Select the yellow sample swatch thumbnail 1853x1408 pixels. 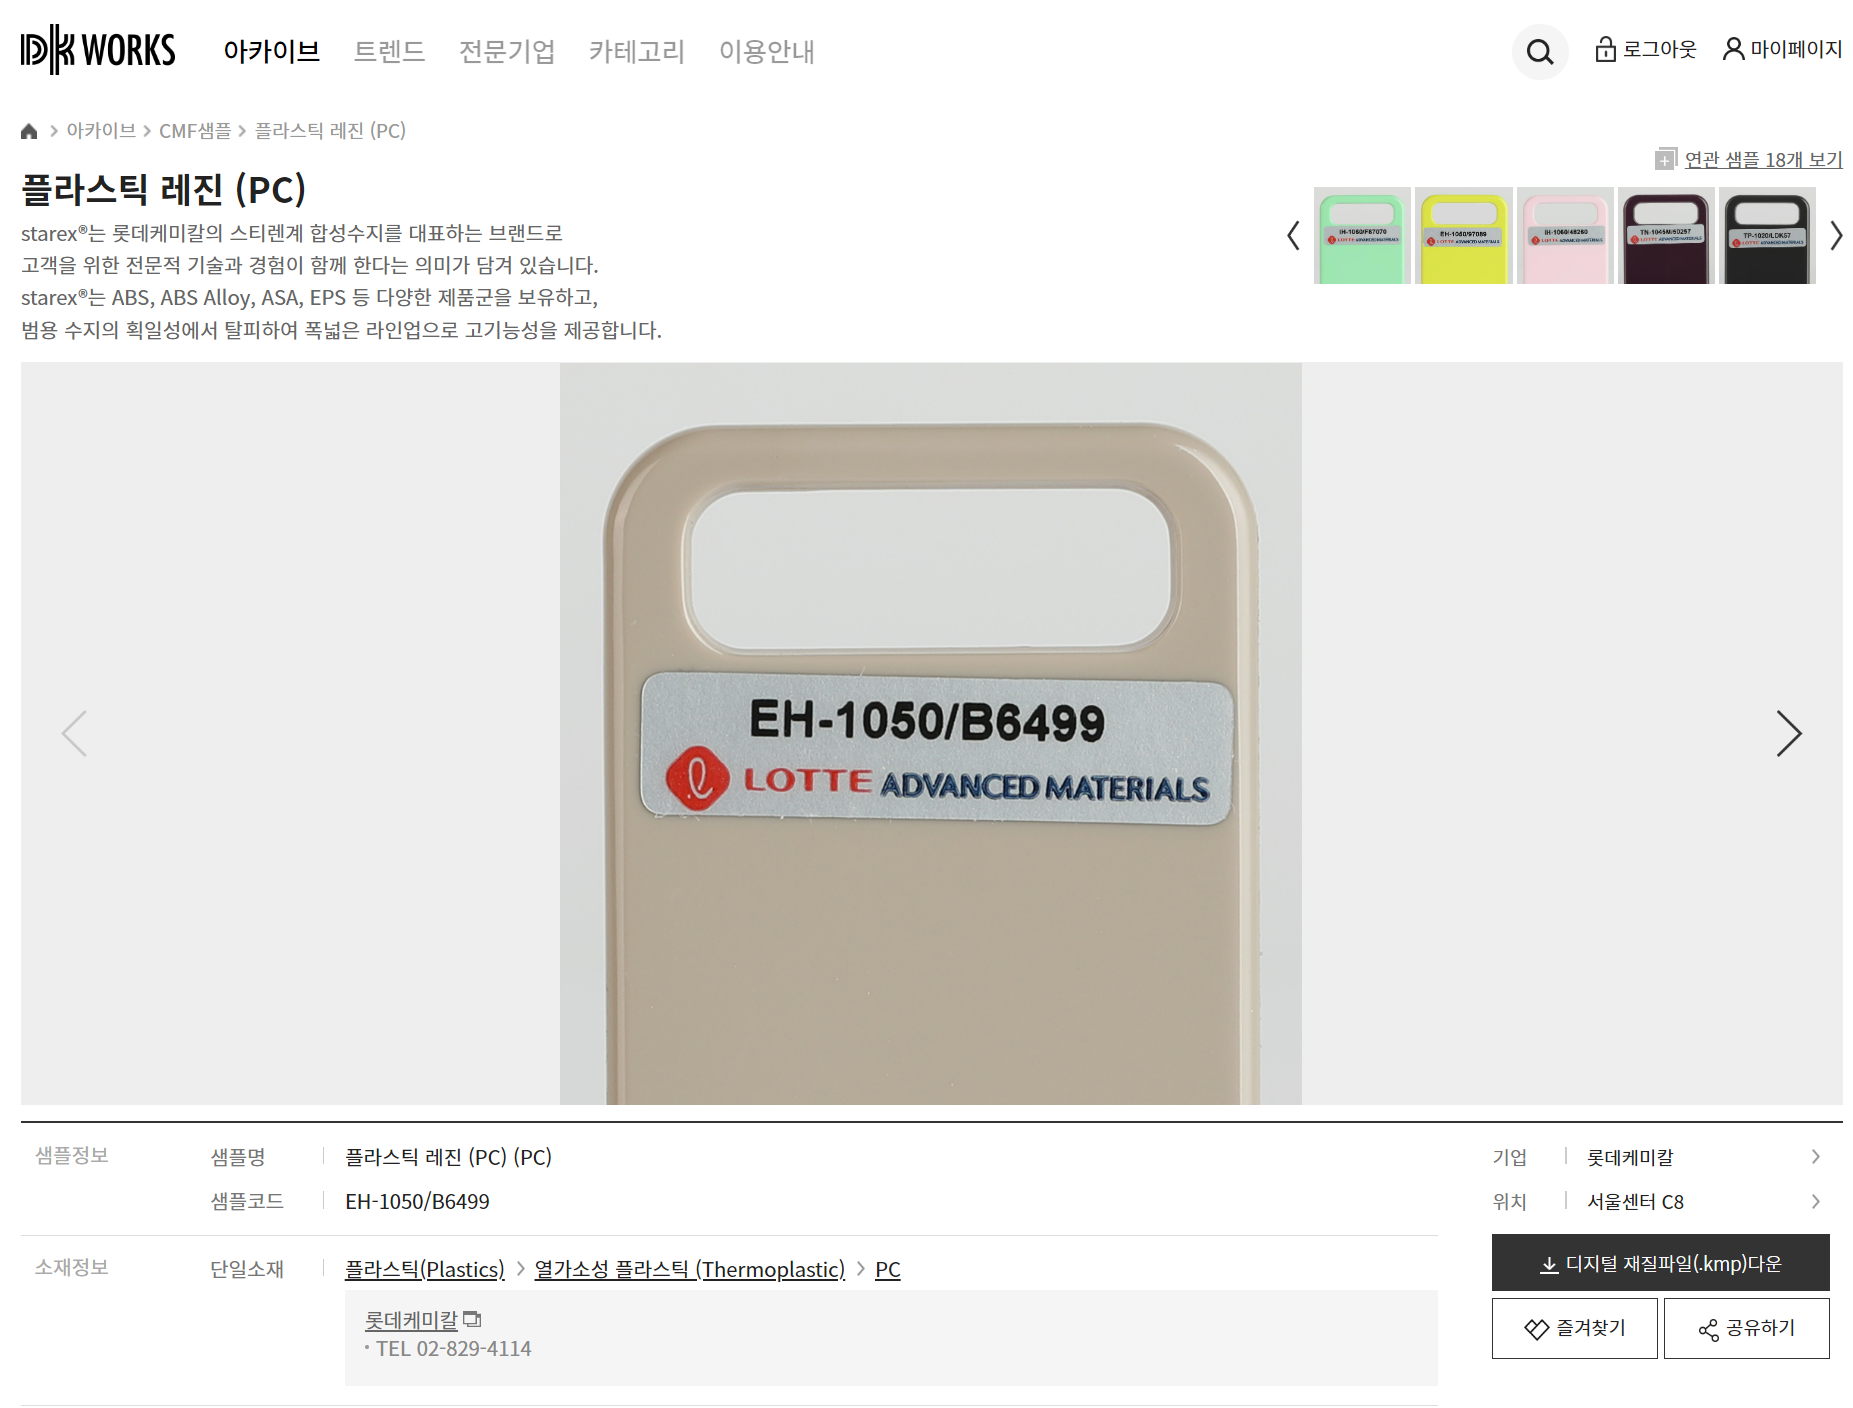coord(1463,236)
